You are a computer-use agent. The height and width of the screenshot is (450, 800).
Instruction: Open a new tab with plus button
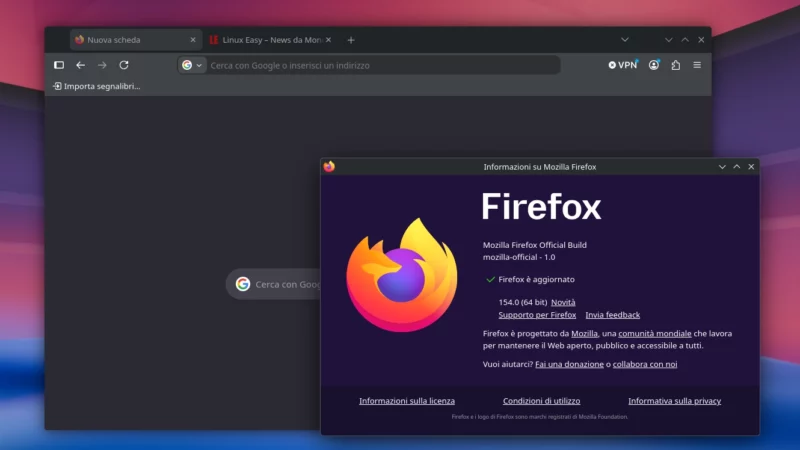[351, 40]
